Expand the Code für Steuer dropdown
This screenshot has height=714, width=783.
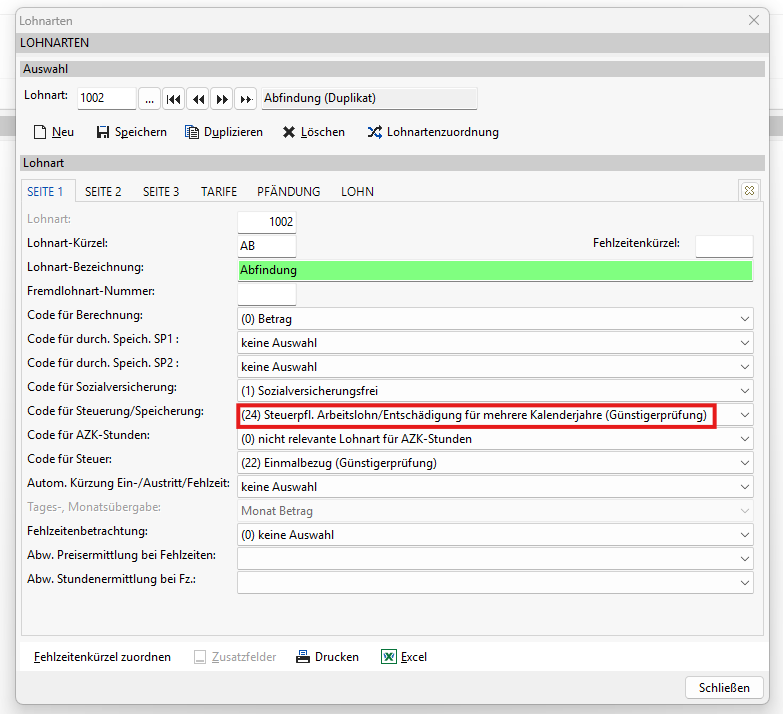coord(745,463)
